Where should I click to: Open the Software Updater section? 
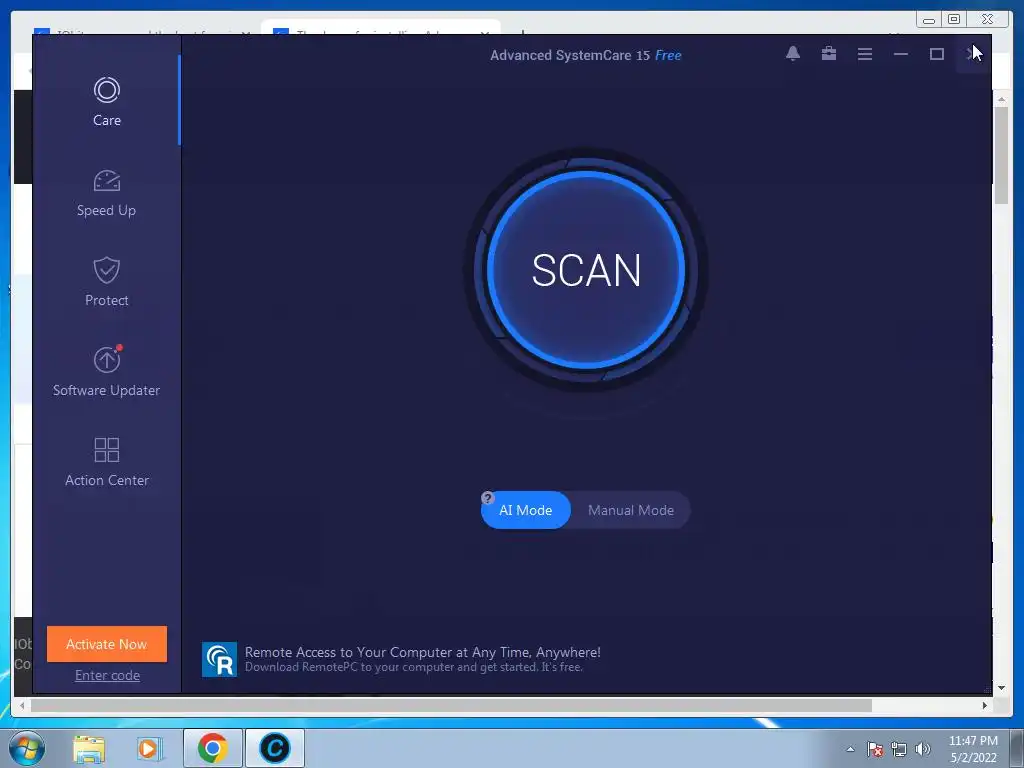pos(106,372)
